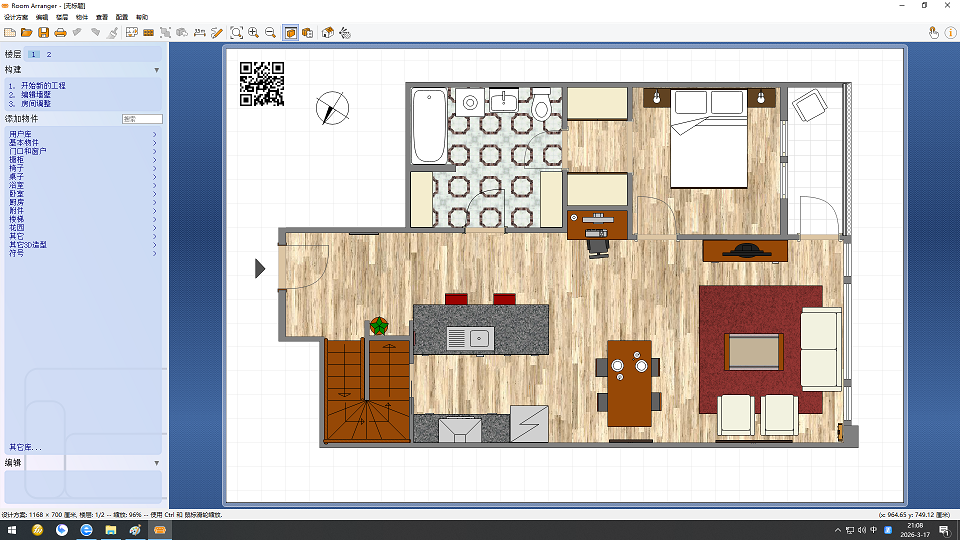
Task: Click the Zoom to fit icon
Action: coord(237,33)
